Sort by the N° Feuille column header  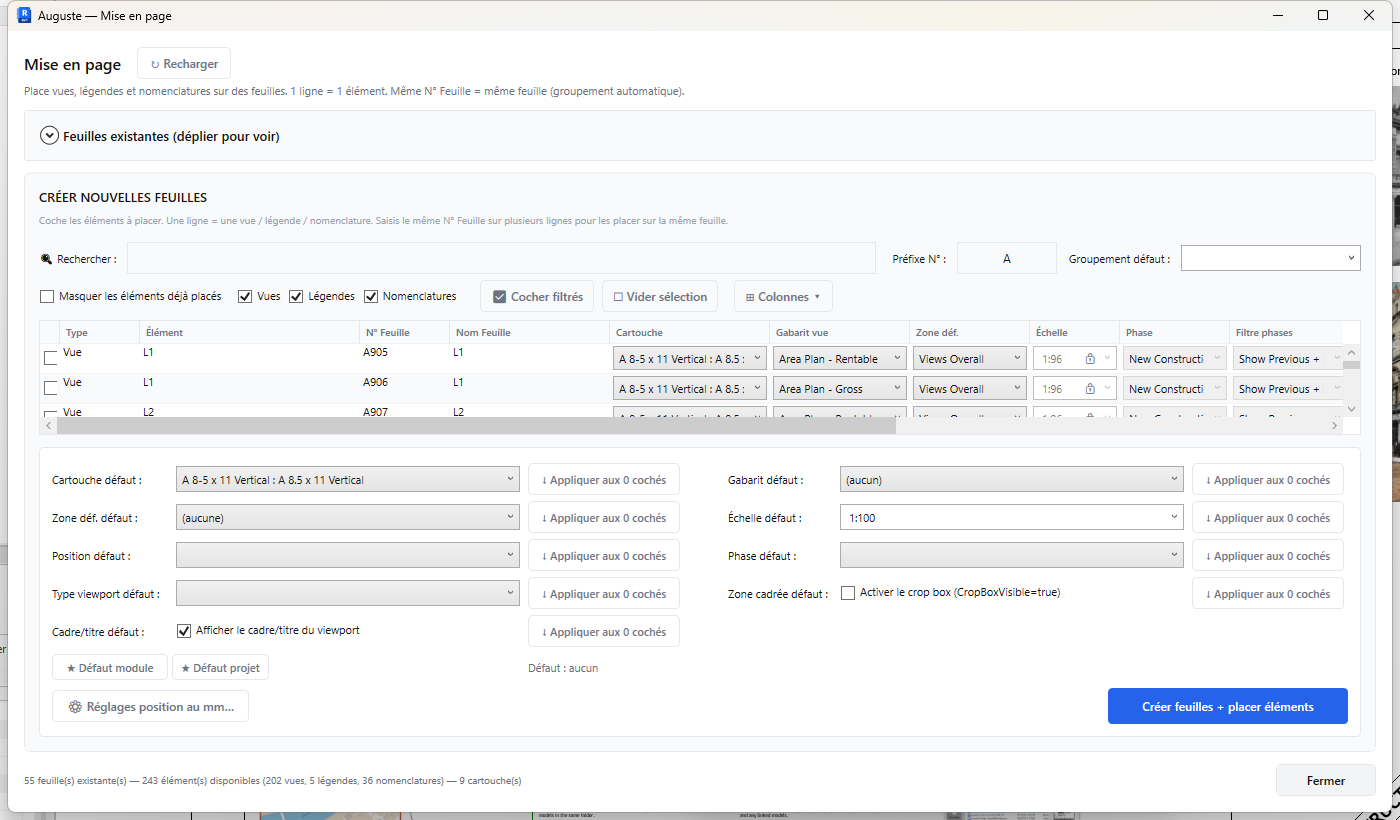388,332
